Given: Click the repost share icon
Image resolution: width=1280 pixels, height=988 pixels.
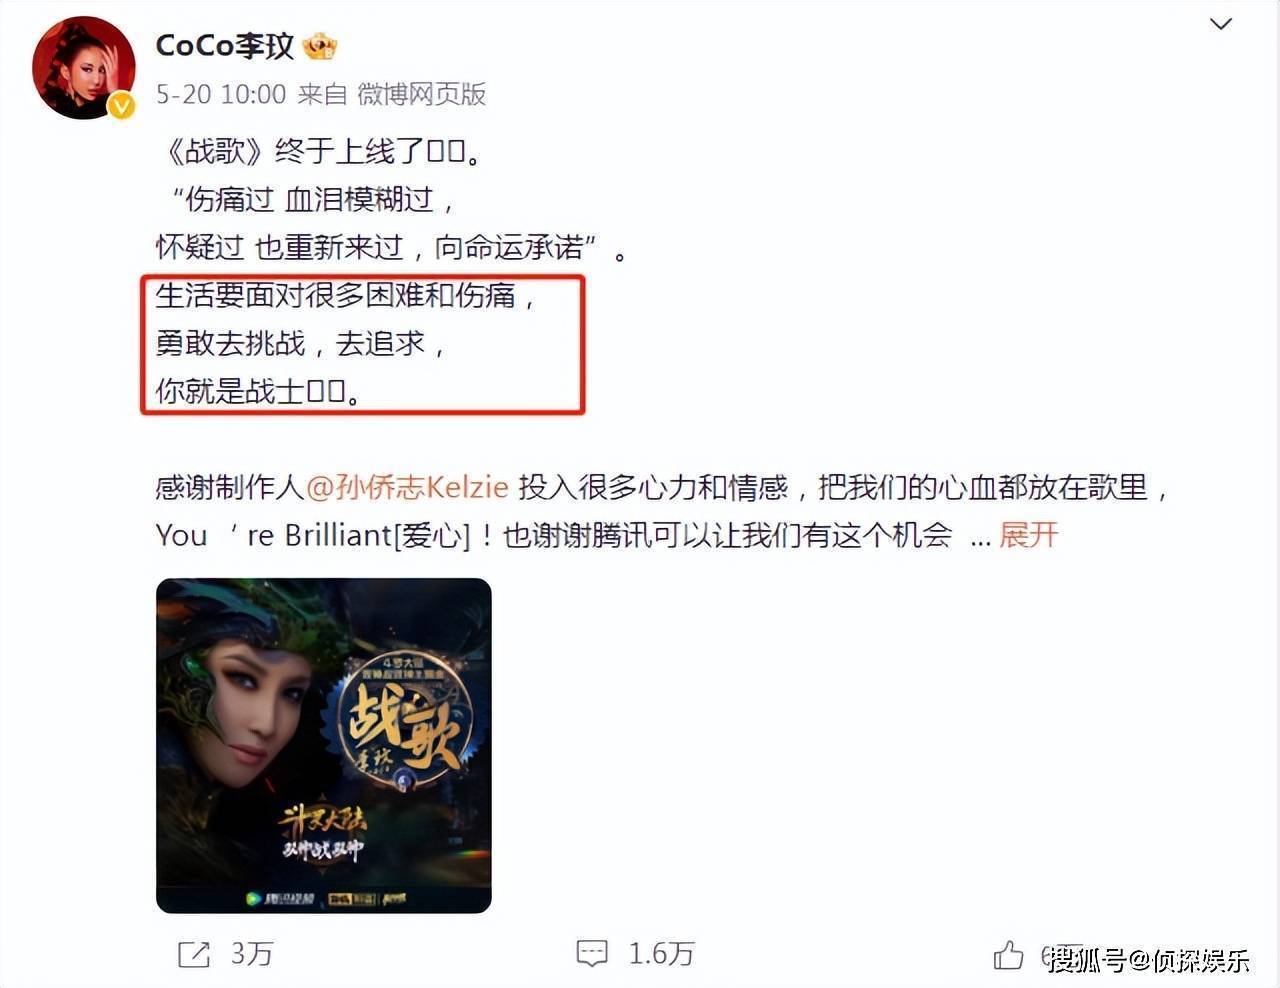Looking at the screenshot, I should (193, 955).
